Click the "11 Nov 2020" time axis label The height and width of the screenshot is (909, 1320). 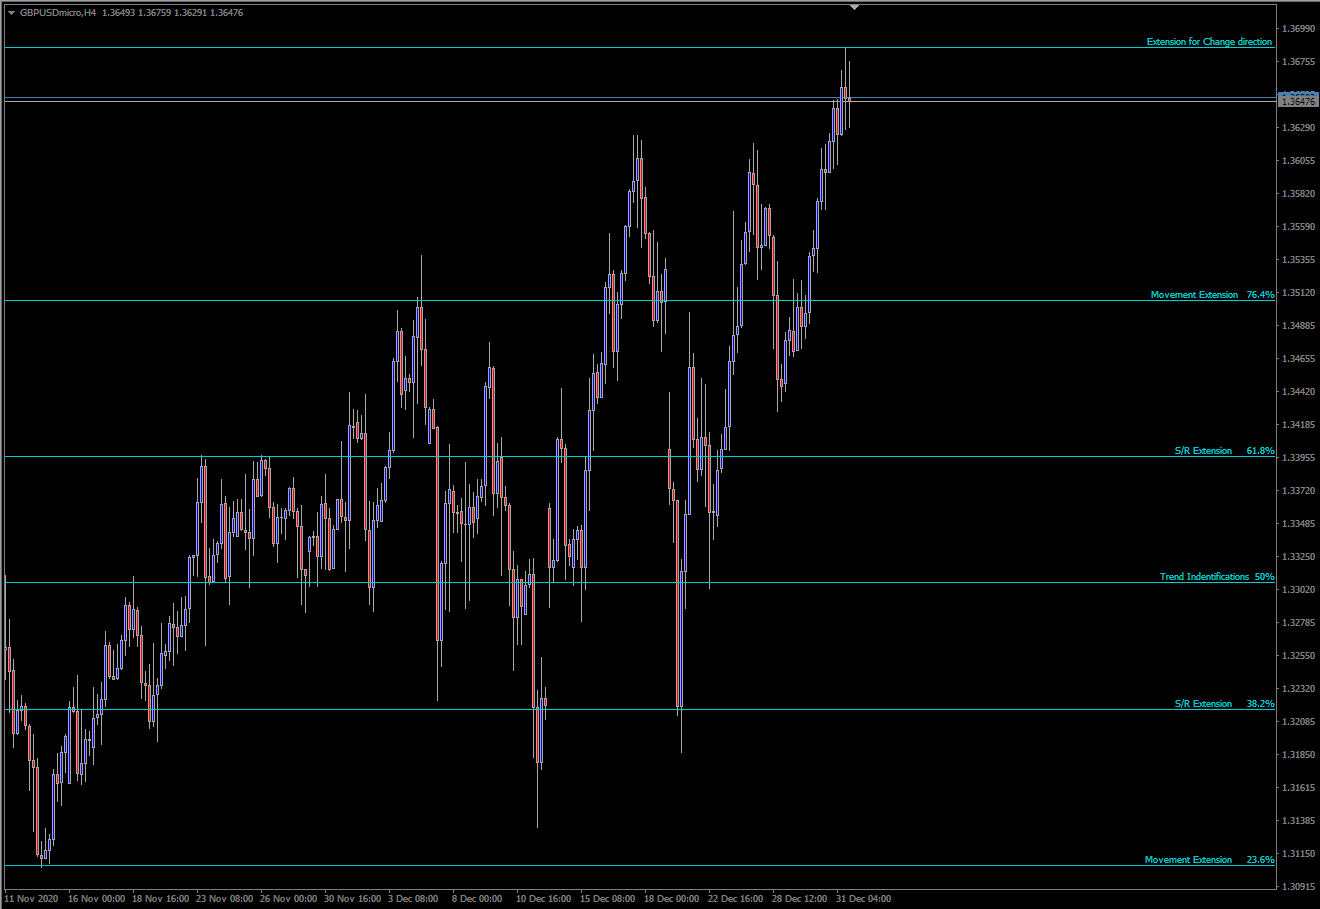[x=31, y=899]
